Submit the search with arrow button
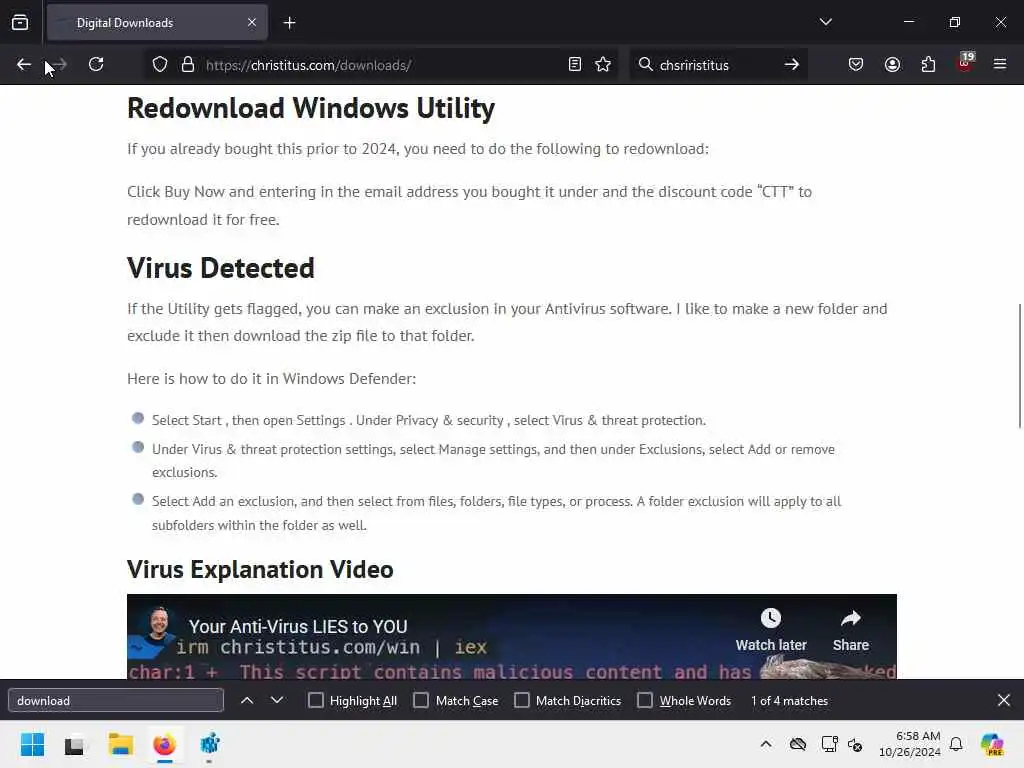 pyautogui.click(x=792, y=65)
